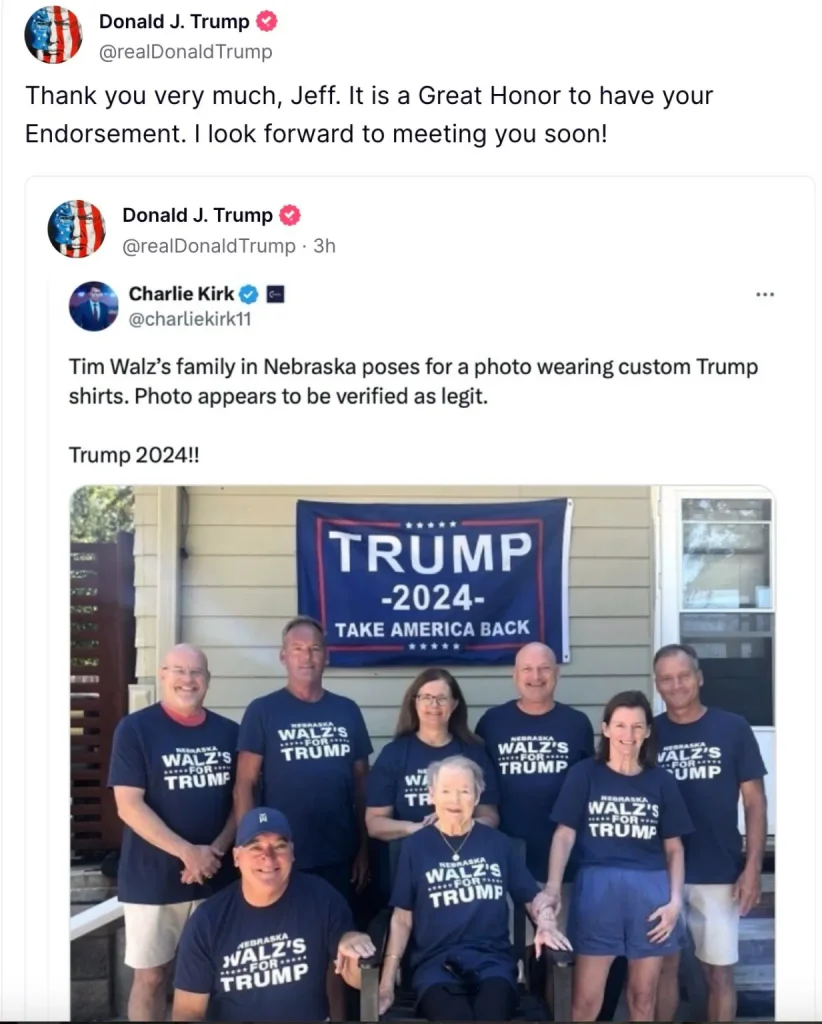Click the quoted post's red verified badge
This screenshot has width=822, height=1024.
coord(290,216)
